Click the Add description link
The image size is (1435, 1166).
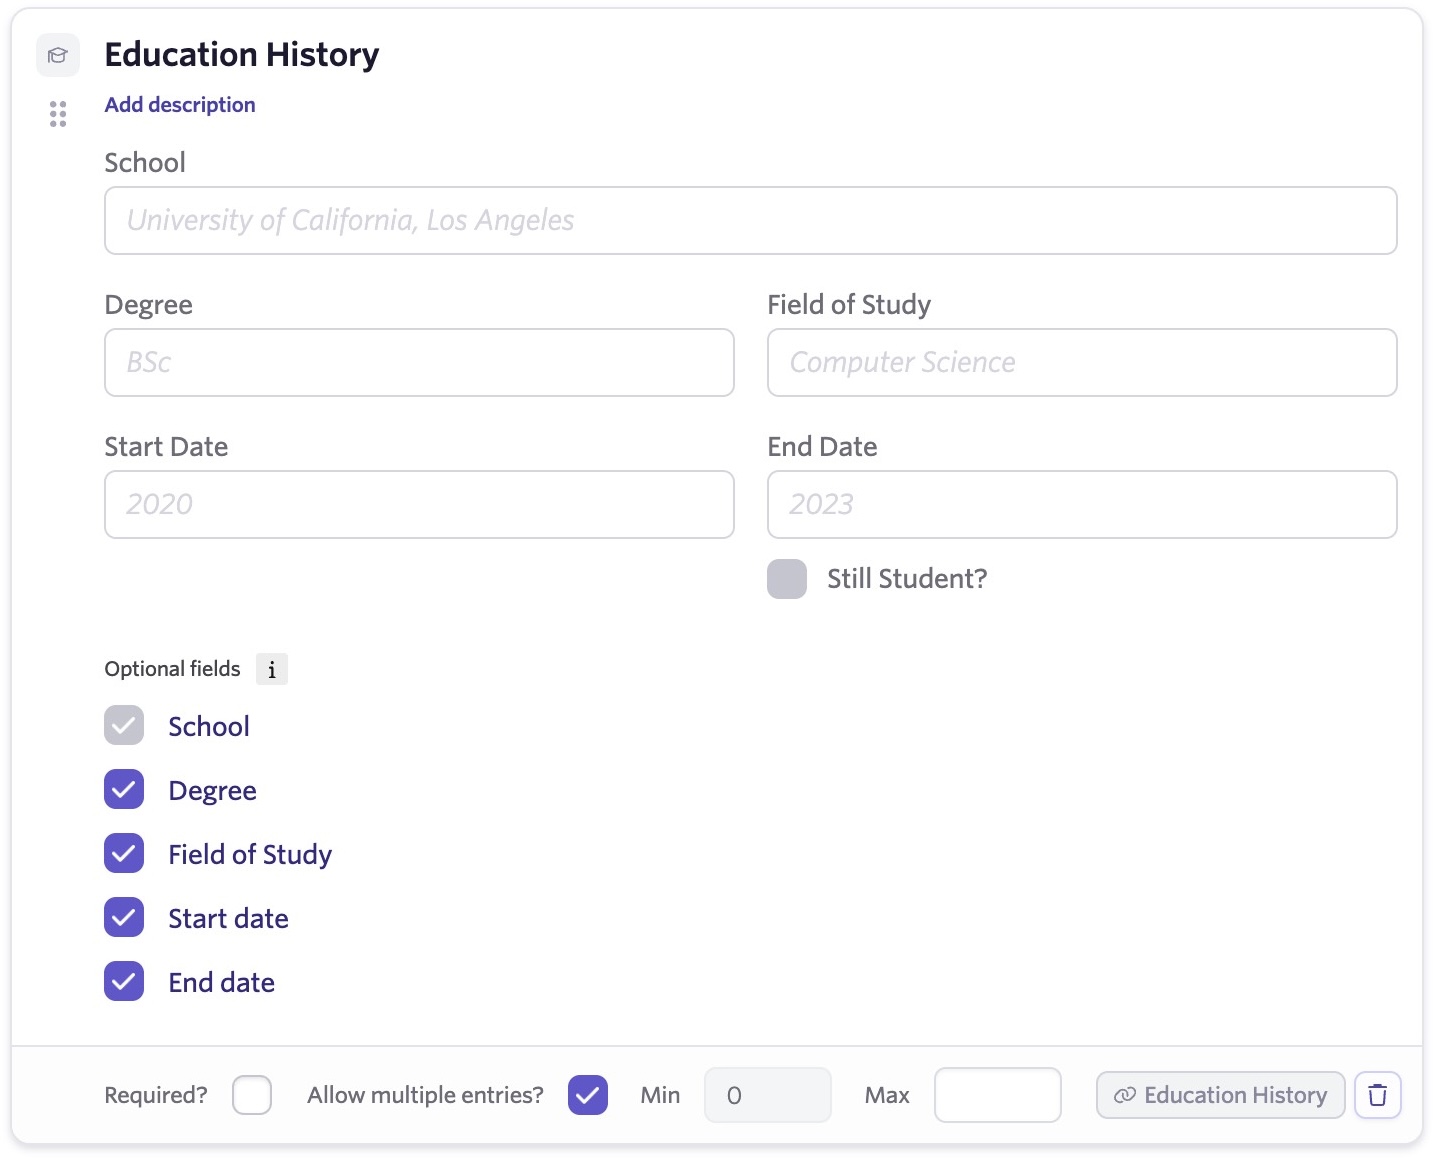(x=180, y=105)
